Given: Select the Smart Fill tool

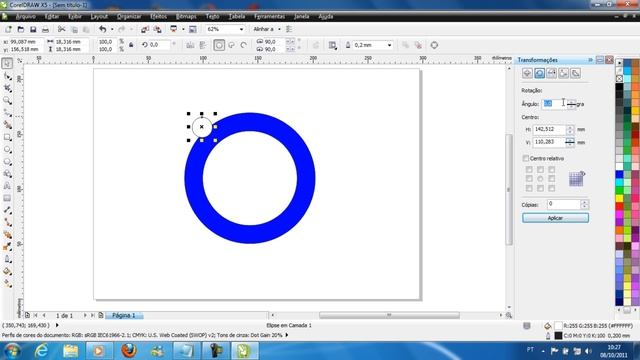Looking at the screenshot, I should pos(7,125).
